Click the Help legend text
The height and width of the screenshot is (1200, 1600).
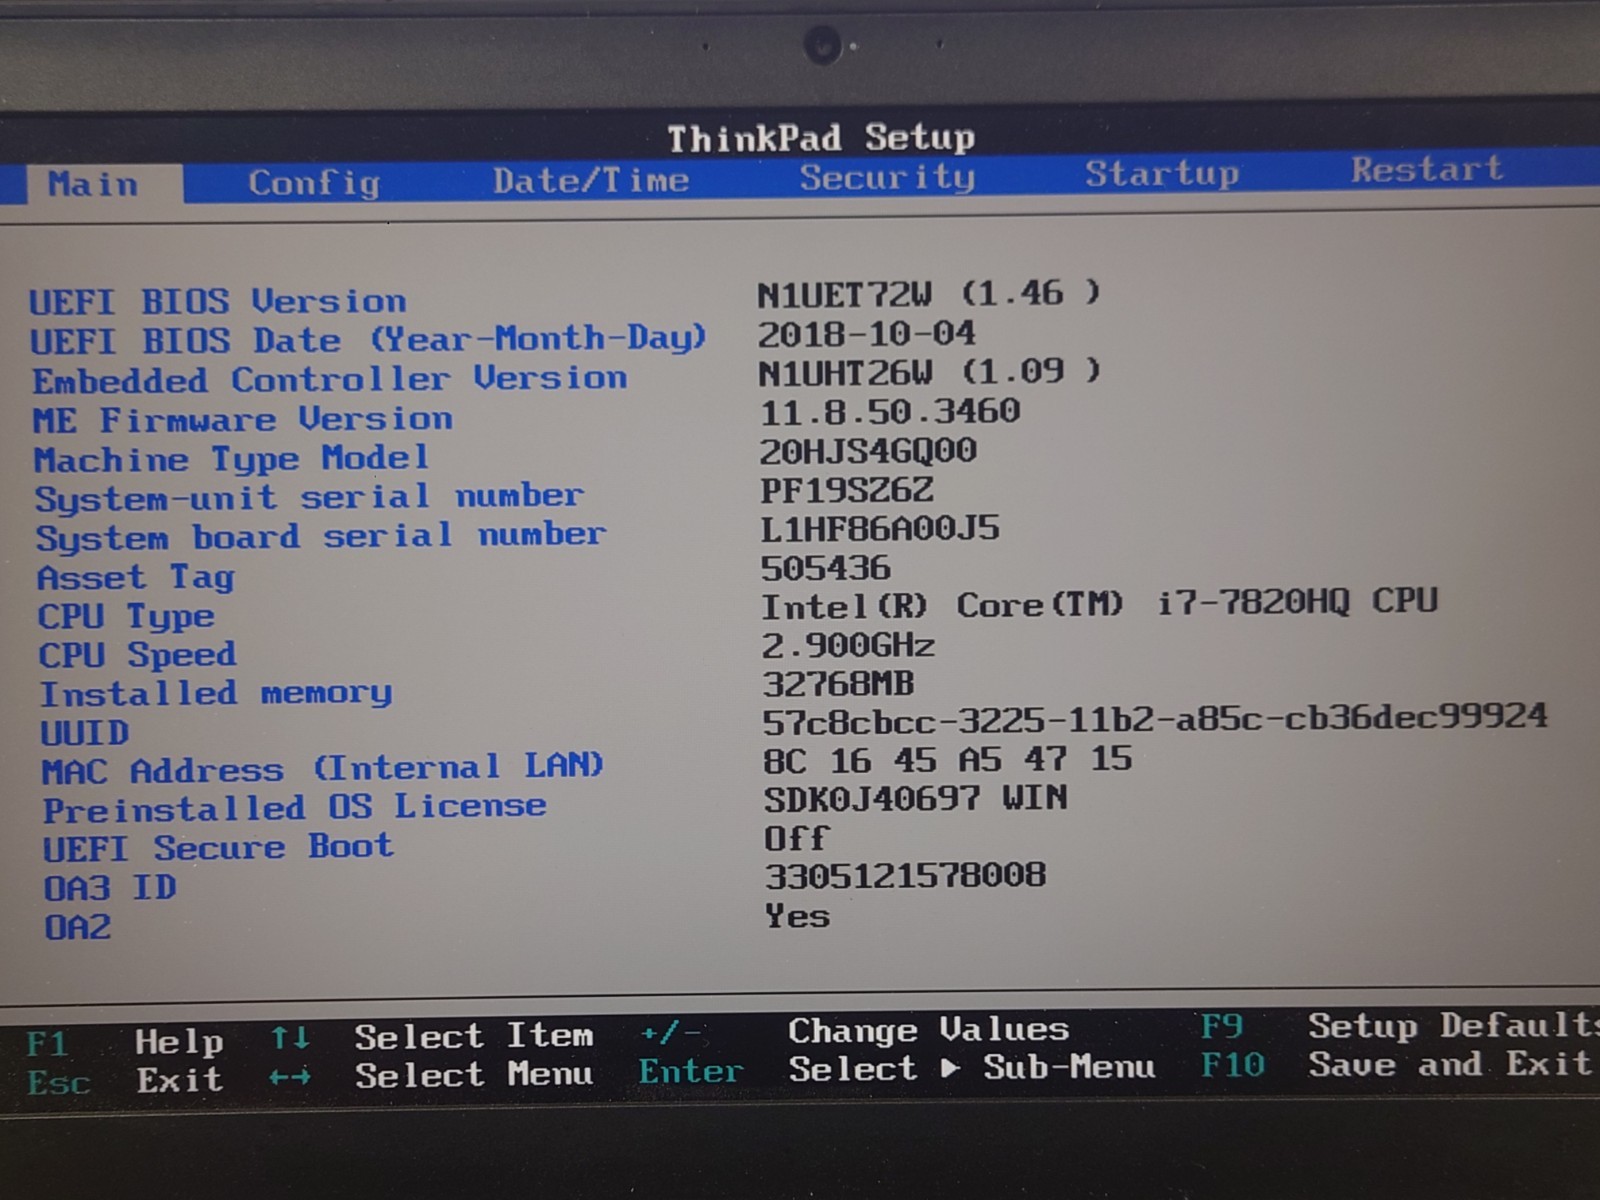(x=179, y=1041)
